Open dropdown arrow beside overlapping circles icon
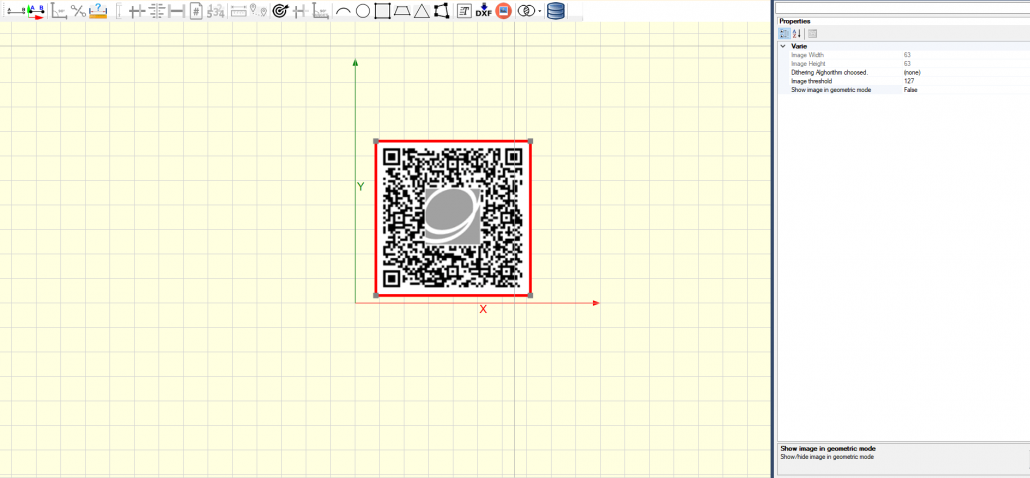The height and width of the screenshot is (478, 1030). 540,11
